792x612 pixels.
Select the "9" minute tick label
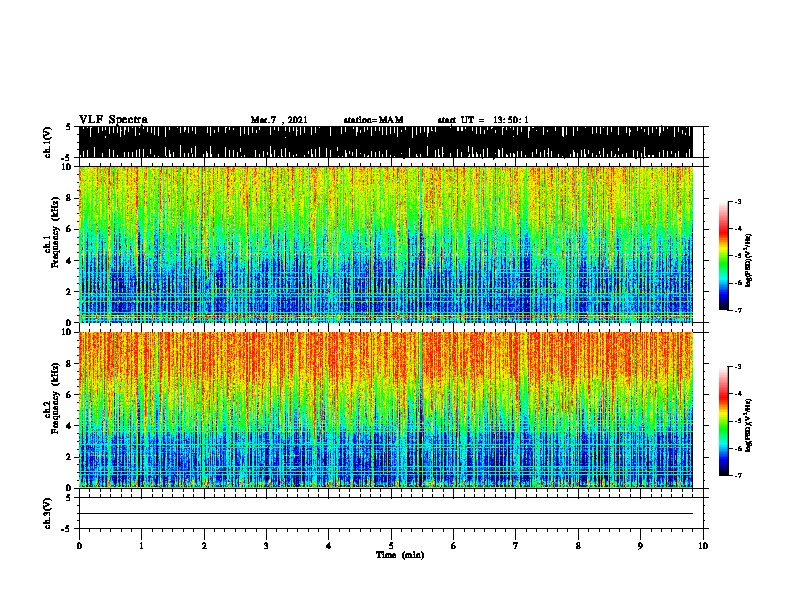pyautogui.click(x=640, y=545)
